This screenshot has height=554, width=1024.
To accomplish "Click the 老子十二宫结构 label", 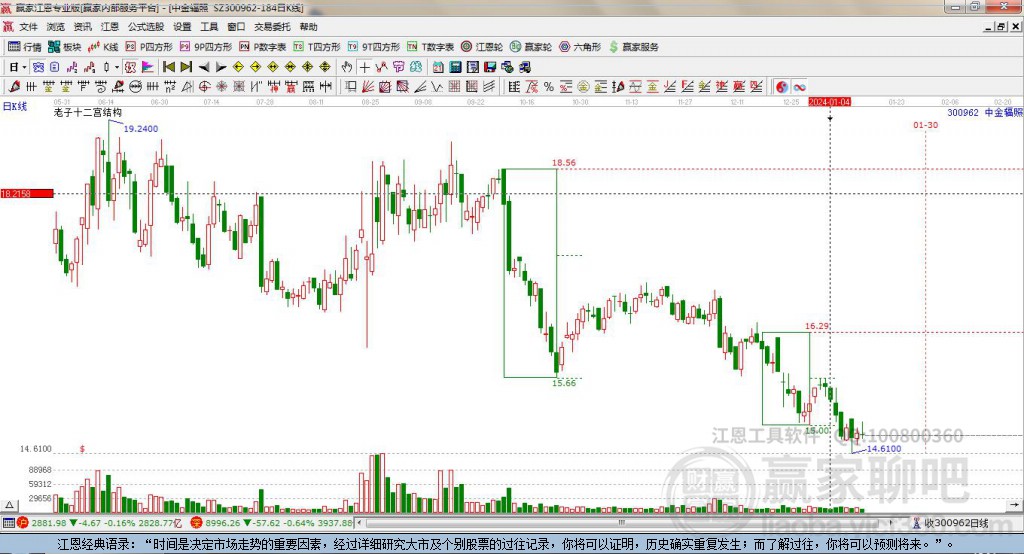I will coord(88,112).
